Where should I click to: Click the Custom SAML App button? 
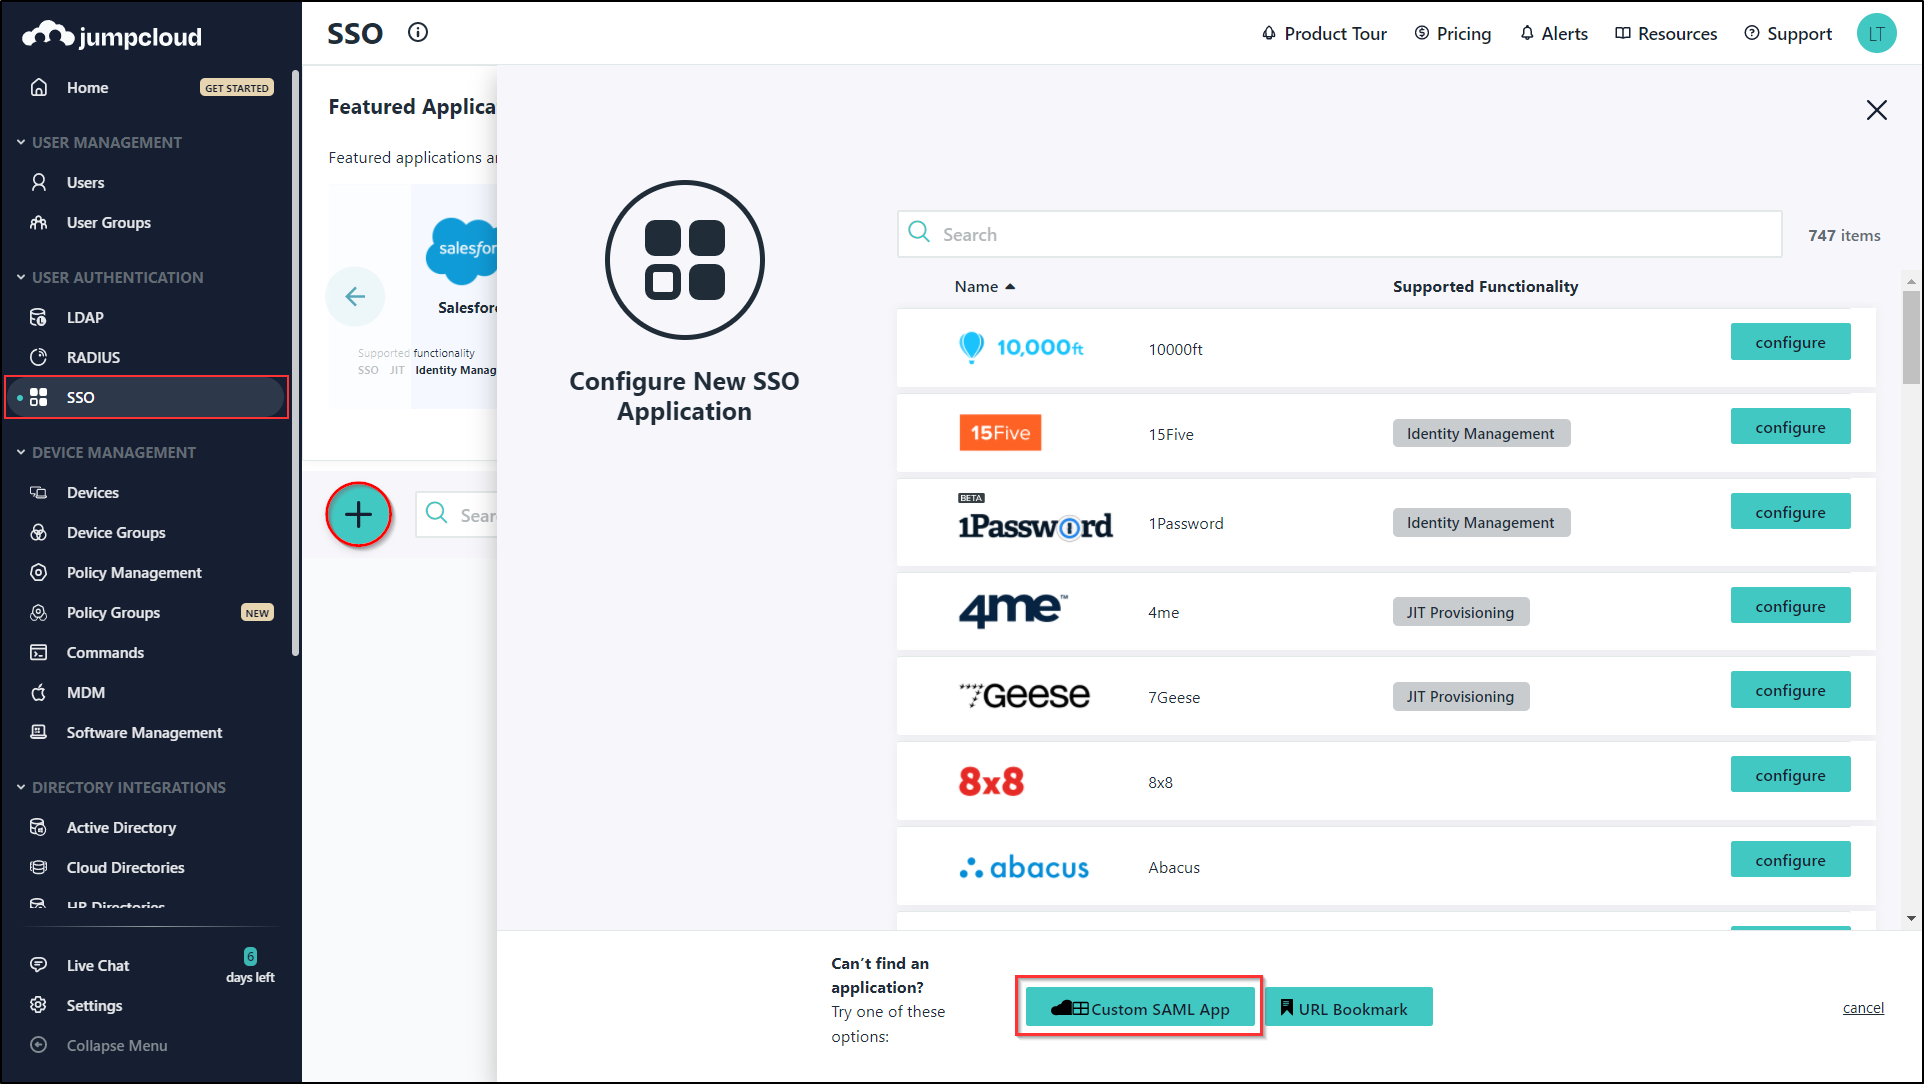click(1140, 1008)
